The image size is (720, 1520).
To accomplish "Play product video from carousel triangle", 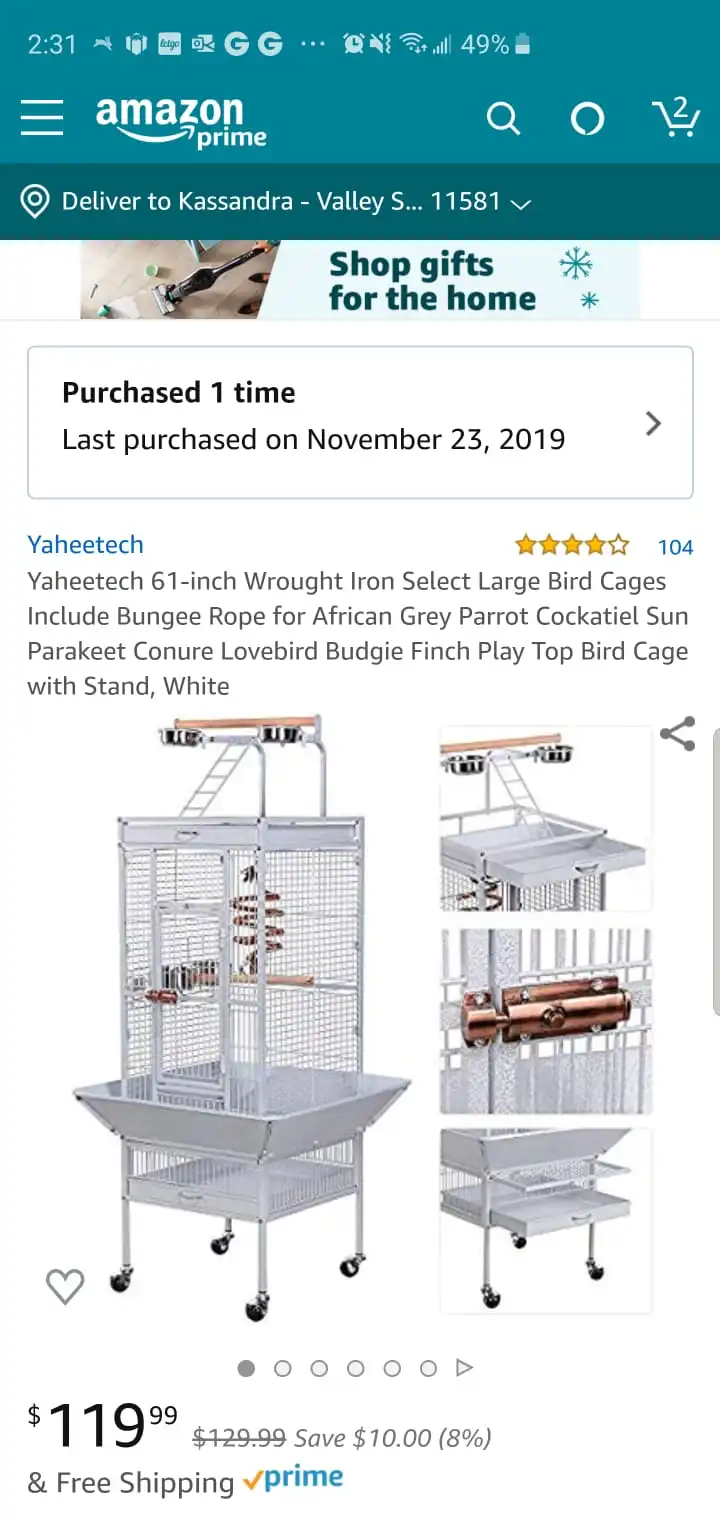I will click(x=464, y=1367).
